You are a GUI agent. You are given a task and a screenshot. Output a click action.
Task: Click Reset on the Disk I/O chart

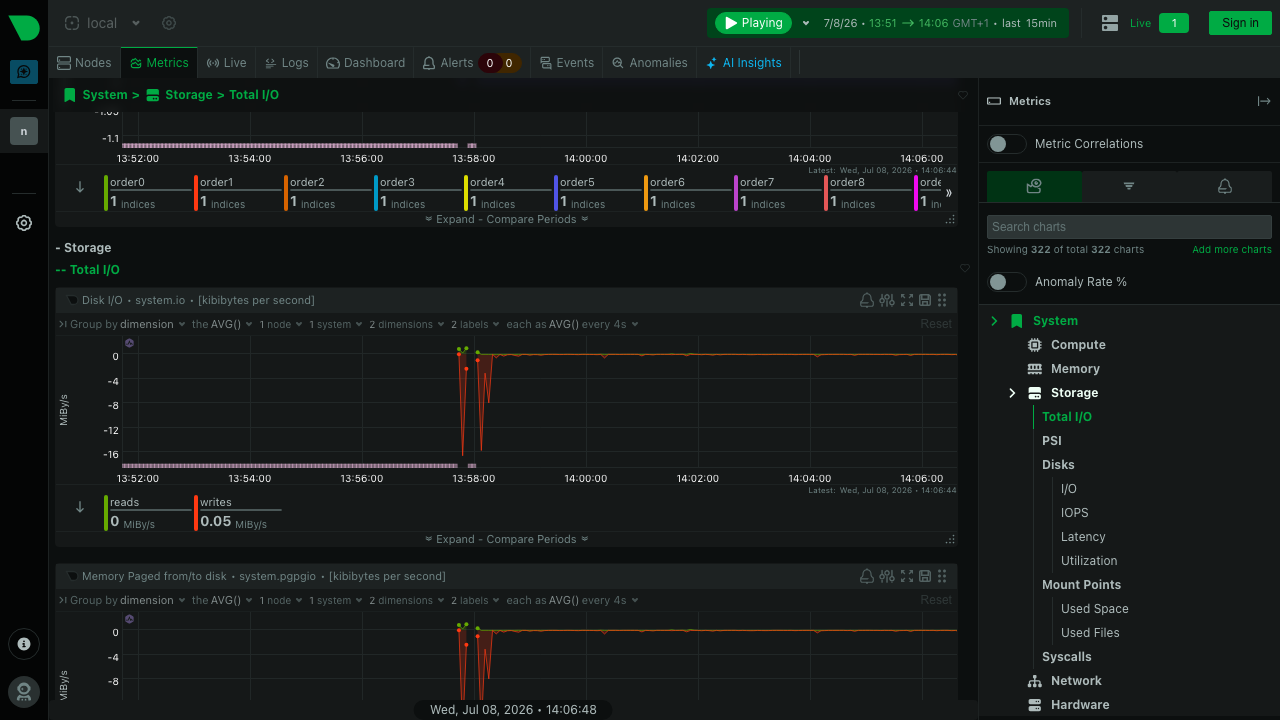coord(936,324)
